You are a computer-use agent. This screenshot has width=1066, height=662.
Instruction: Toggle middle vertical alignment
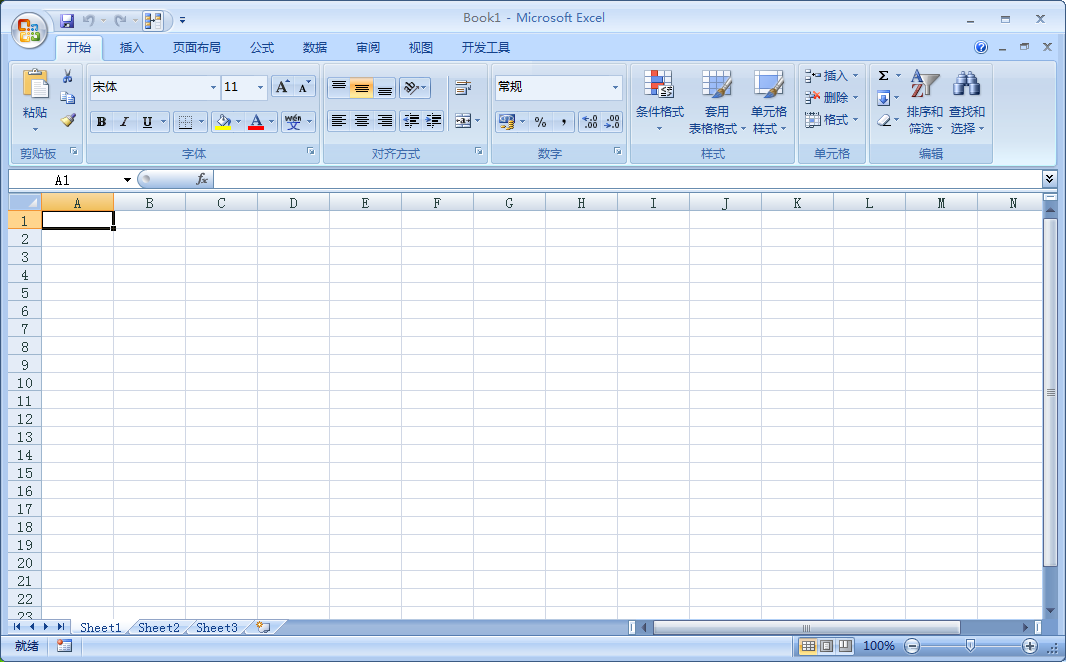tap(362, 87)
